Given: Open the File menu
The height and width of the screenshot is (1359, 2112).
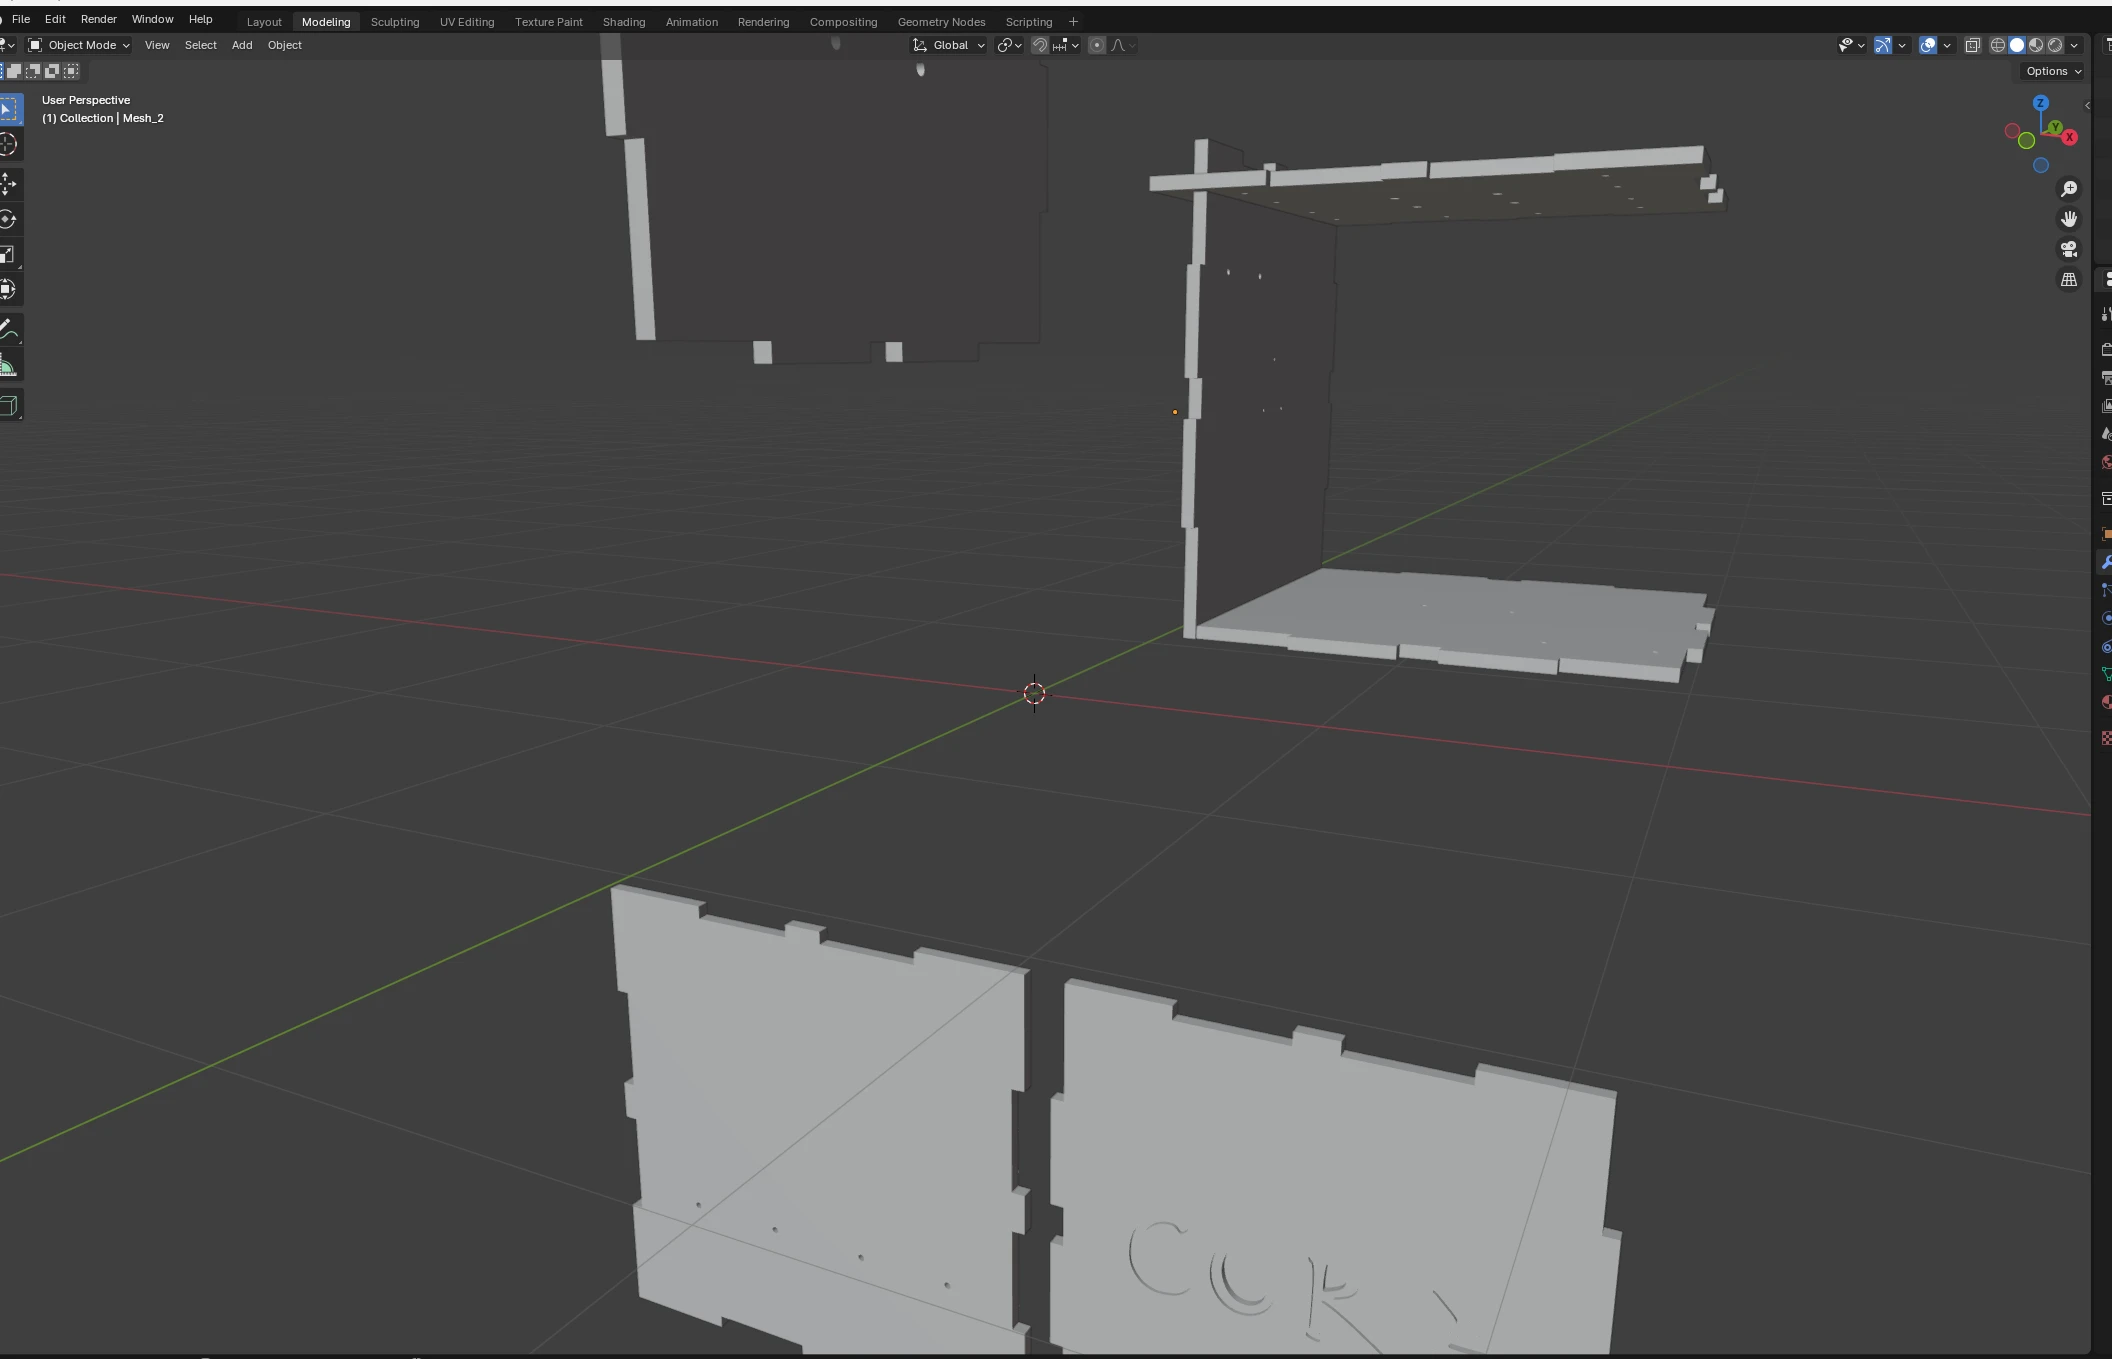Looking at the screenshot, I should tap(20, 19).
